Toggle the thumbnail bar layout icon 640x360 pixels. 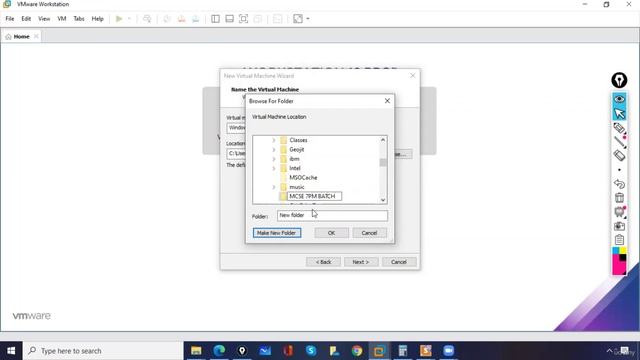tap(229, 19)
